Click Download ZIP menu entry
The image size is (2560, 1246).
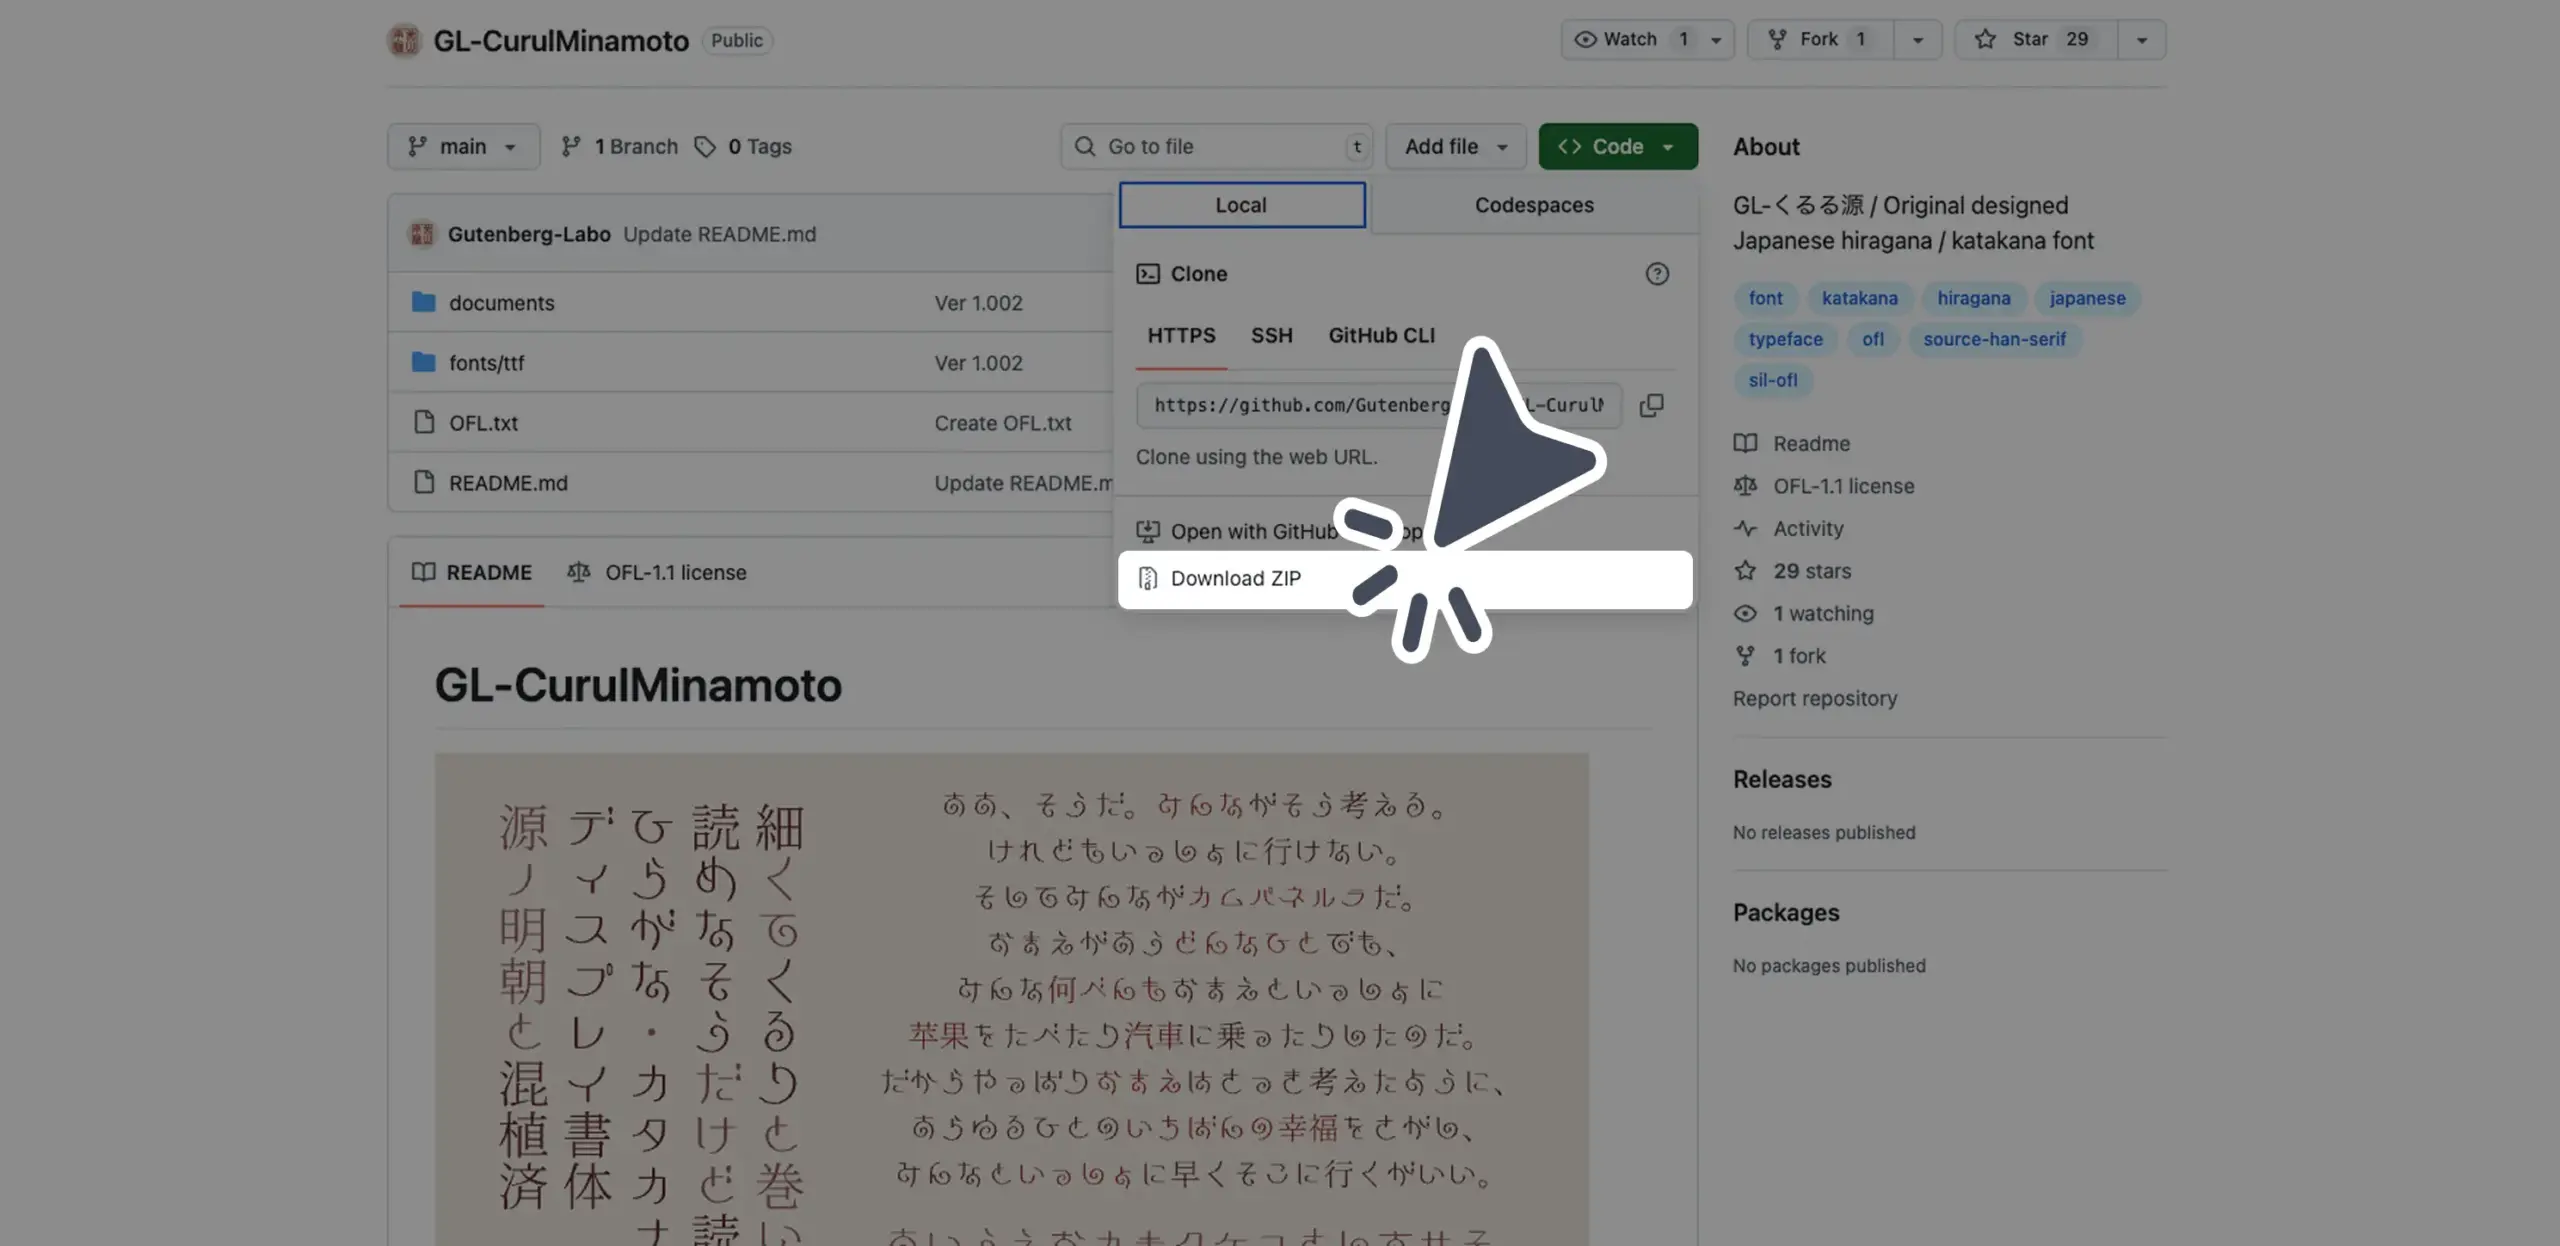1405,579
